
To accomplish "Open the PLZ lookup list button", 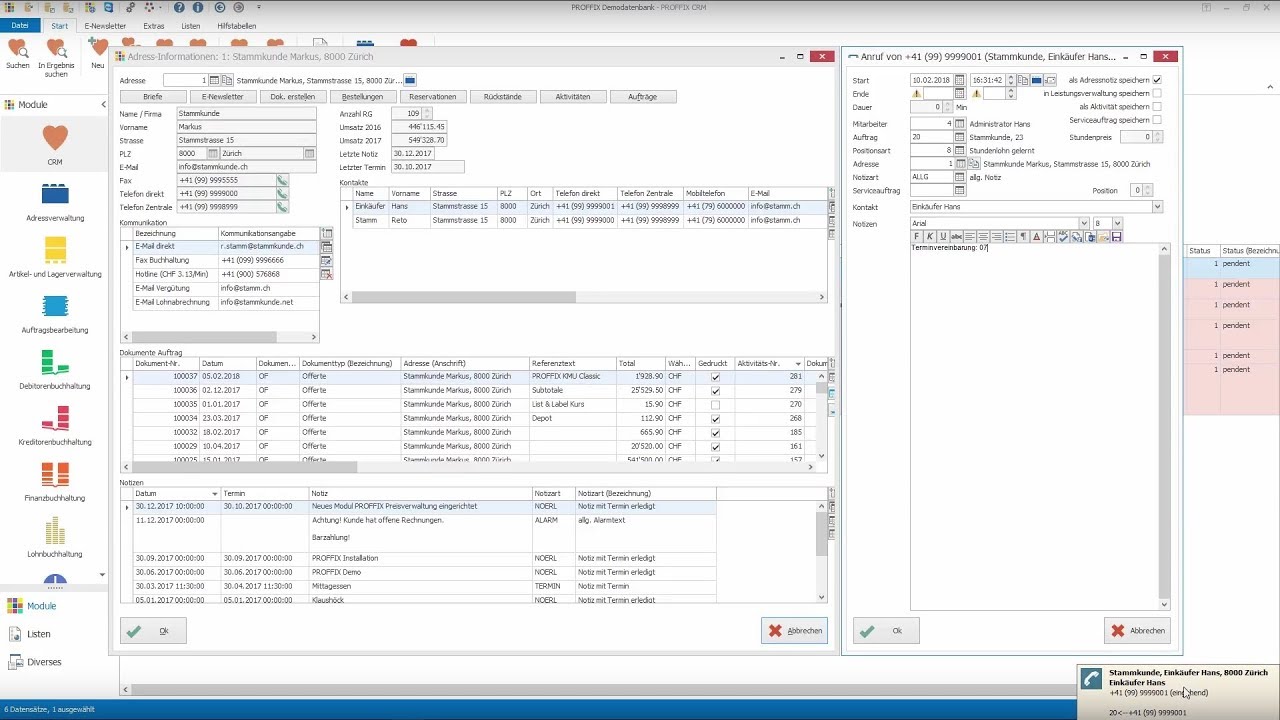I will coord(213,154).
